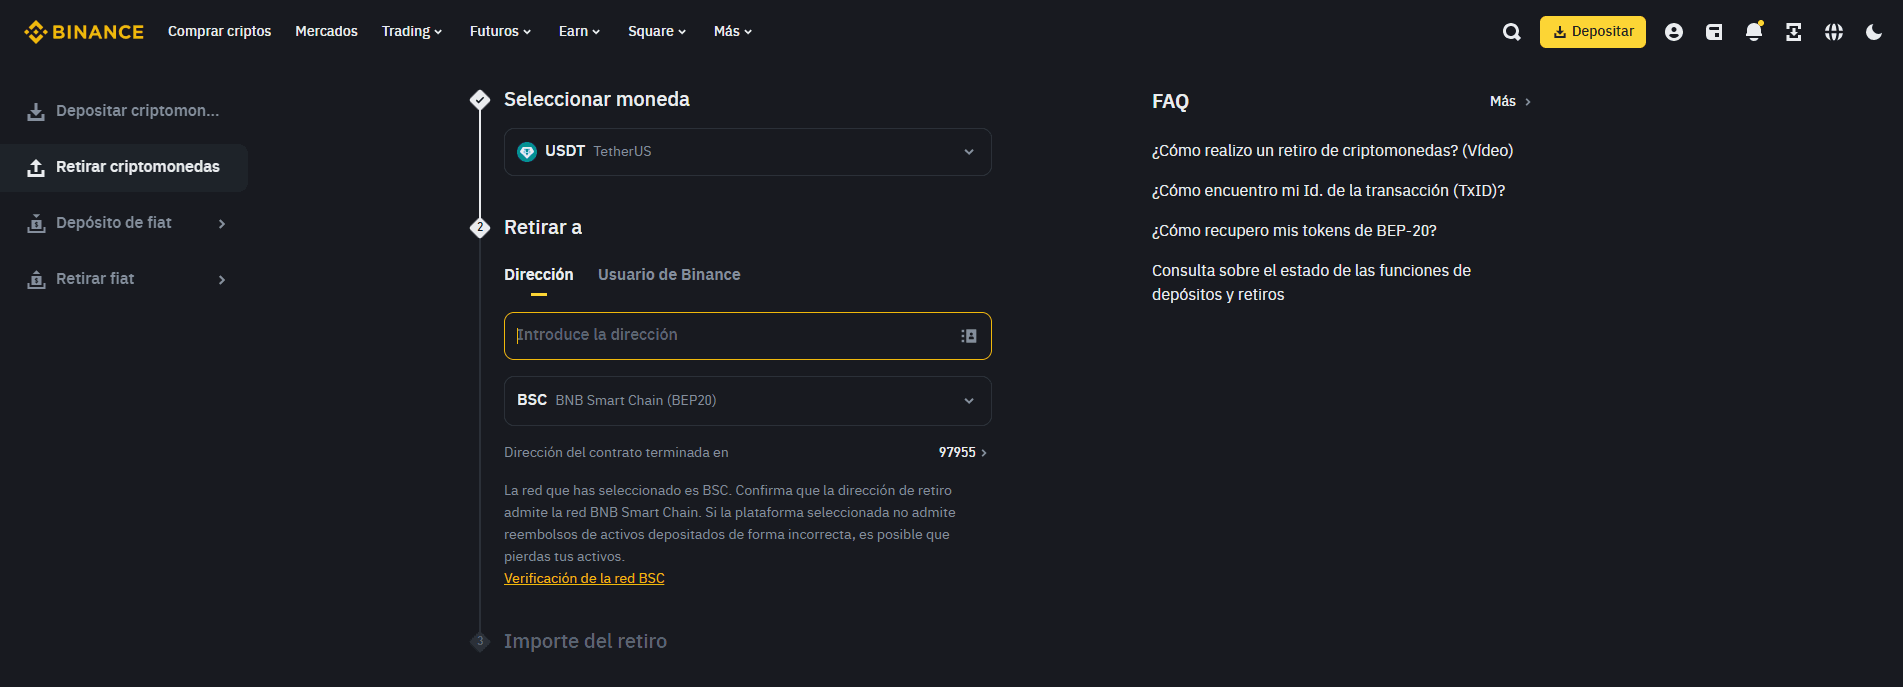This screenshot has width=1903, height=687.
Task: Open the BSC network selector dropdown
Action: [748, 401]
